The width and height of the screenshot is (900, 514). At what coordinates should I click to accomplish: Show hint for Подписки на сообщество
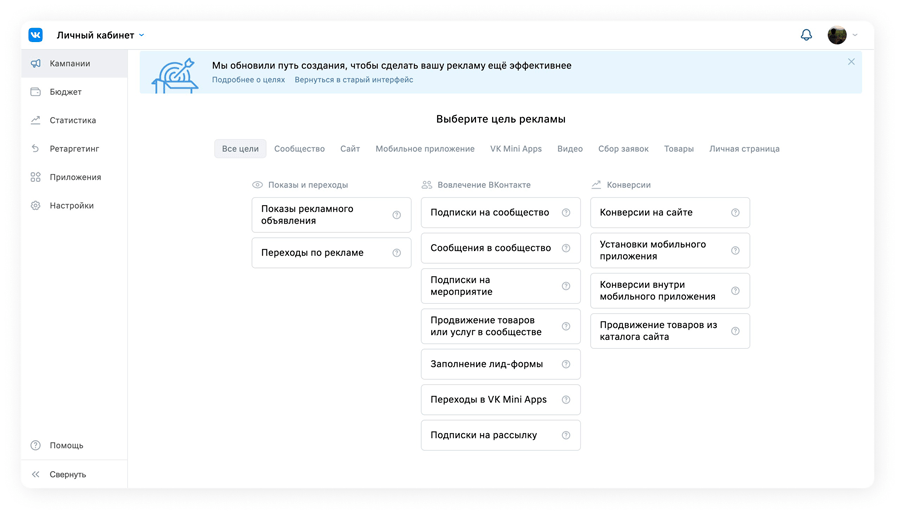pos(566,213)
